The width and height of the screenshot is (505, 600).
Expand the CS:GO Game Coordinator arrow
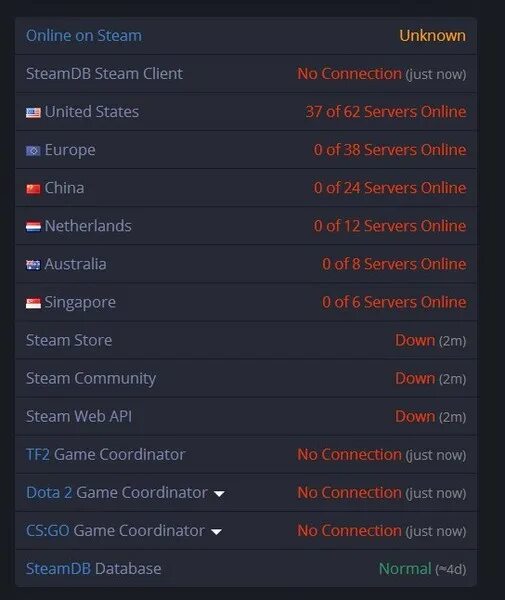coord(216,532)
